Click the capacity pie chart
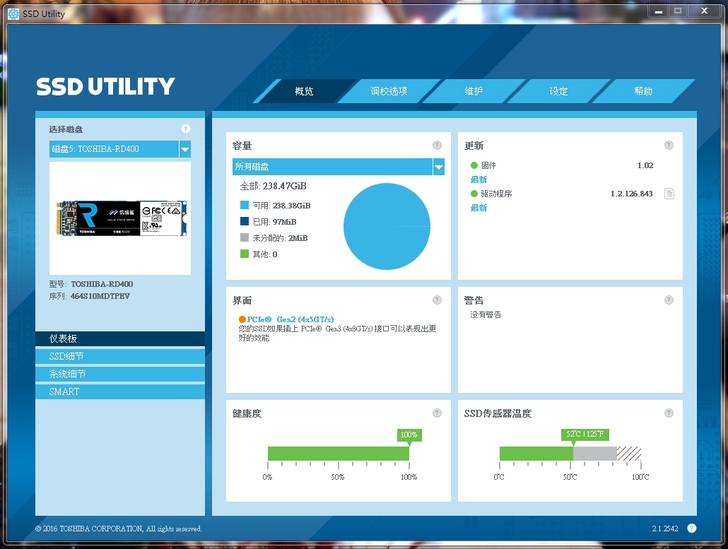The height and width of the screenshot is (549, 728). 387,226
